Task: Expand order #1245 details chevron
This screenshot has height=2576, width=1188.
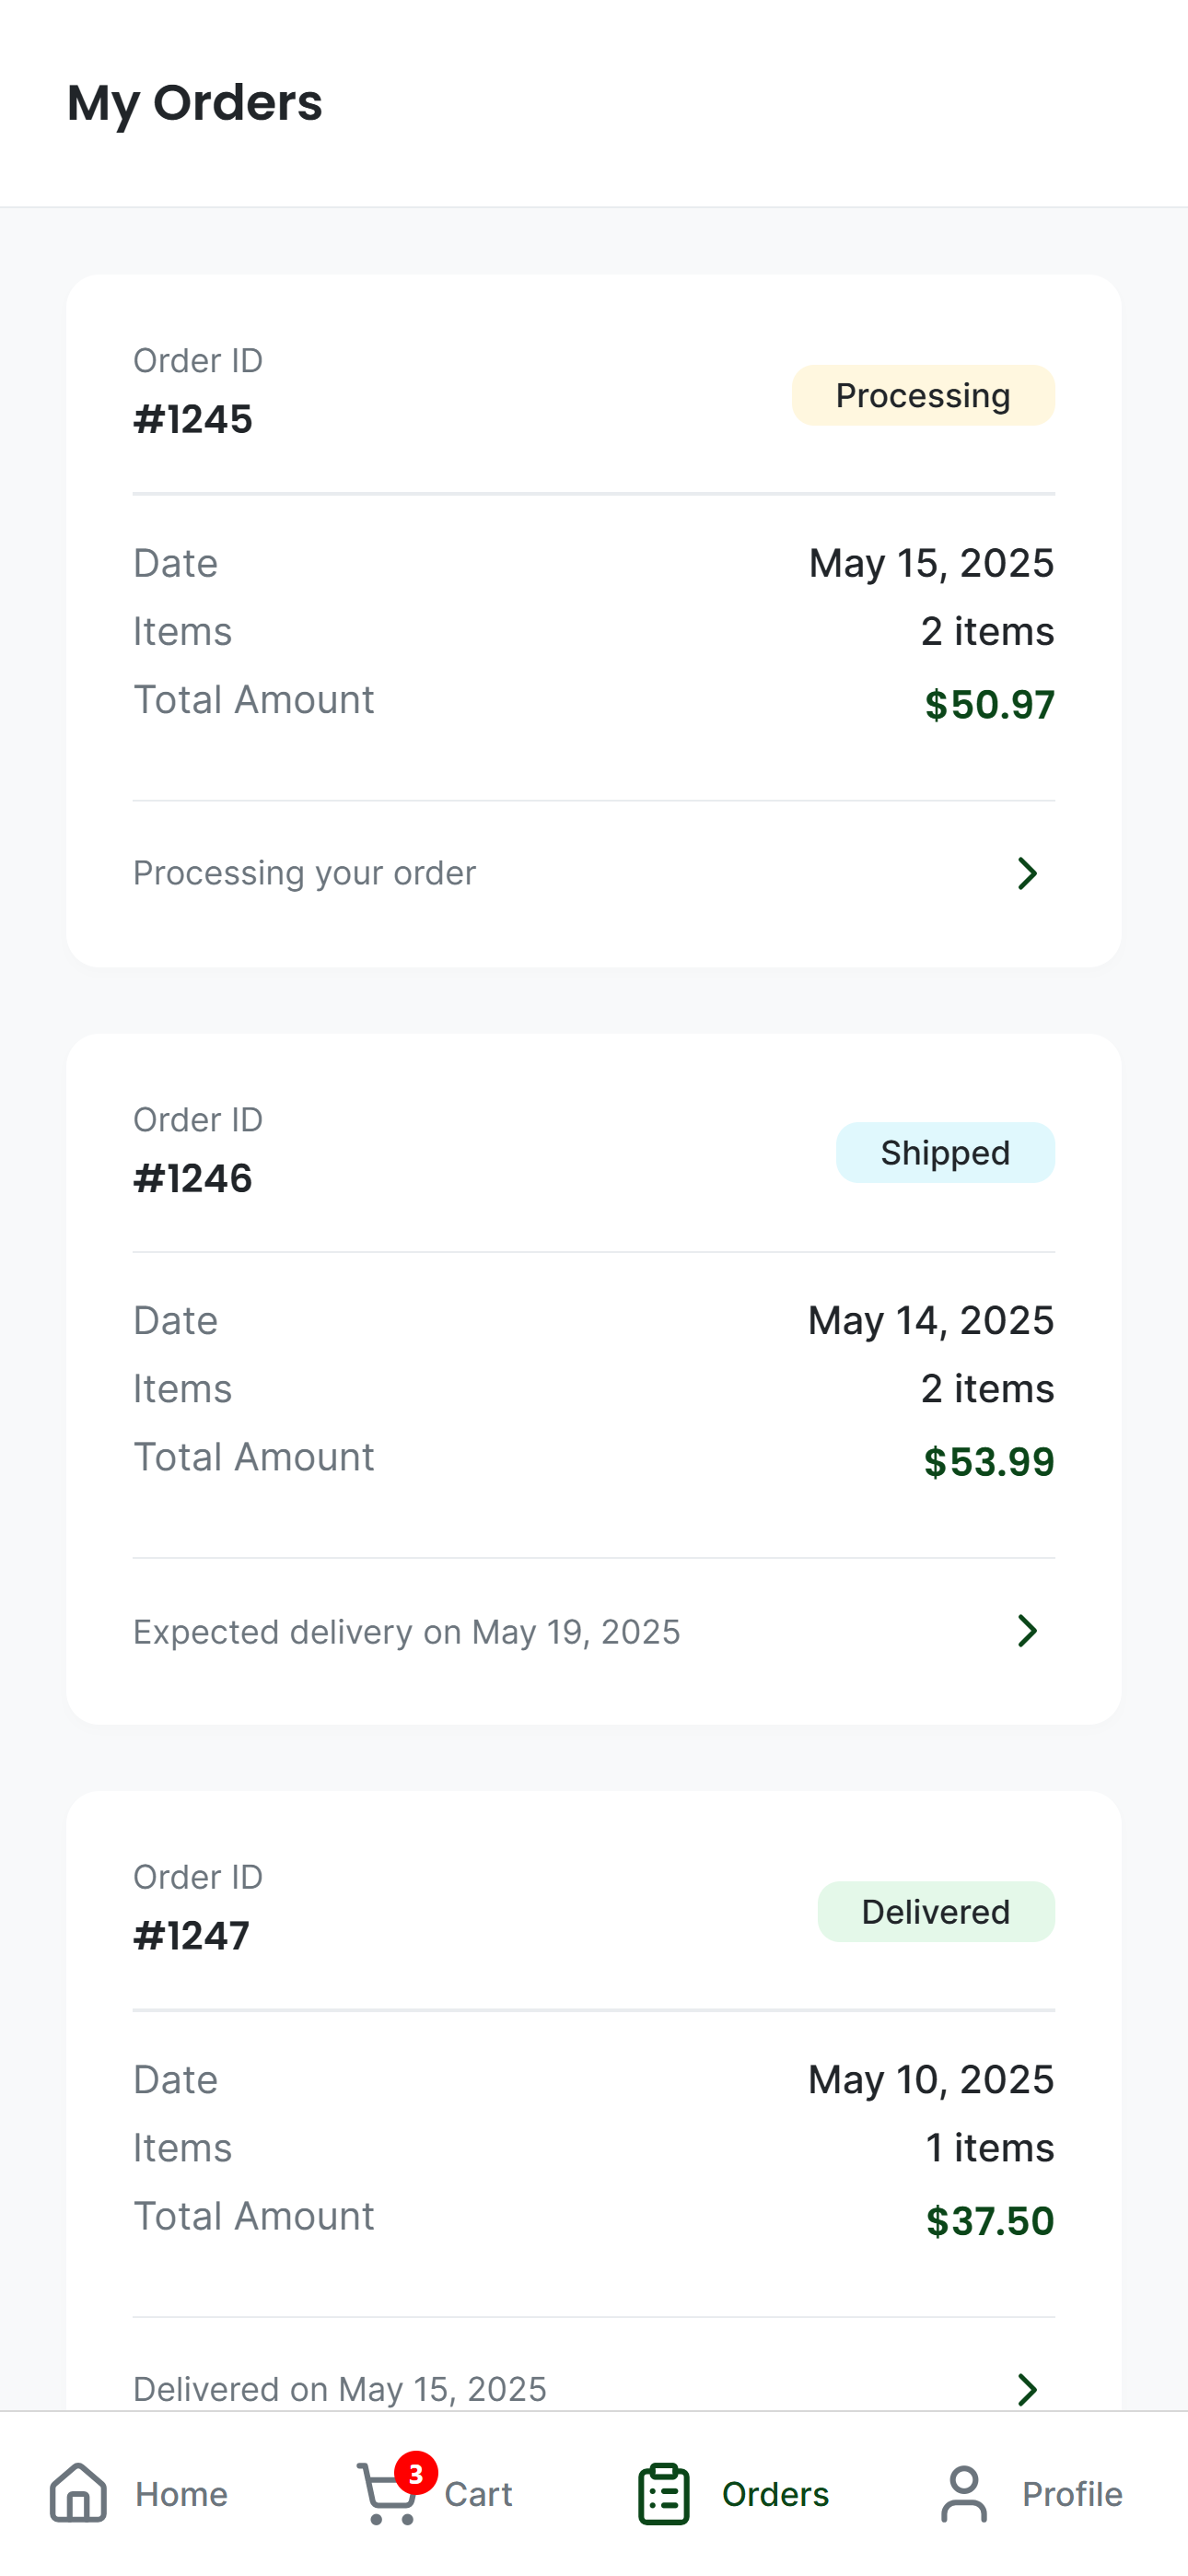Action: 1027,873
